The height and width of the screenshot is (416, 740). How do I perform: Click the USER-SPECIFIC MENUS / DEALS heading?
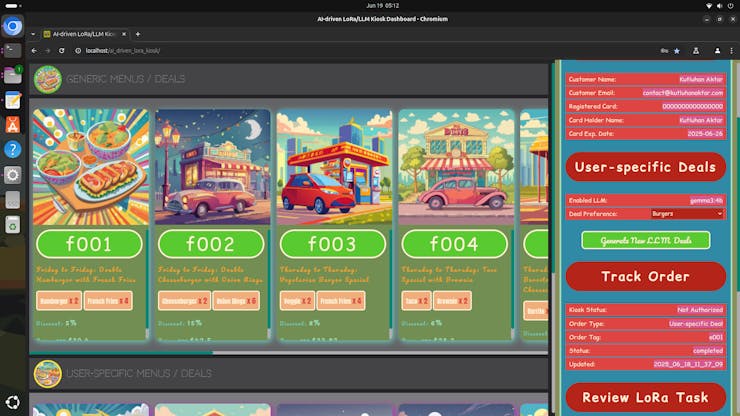click(x=139, y=374)
